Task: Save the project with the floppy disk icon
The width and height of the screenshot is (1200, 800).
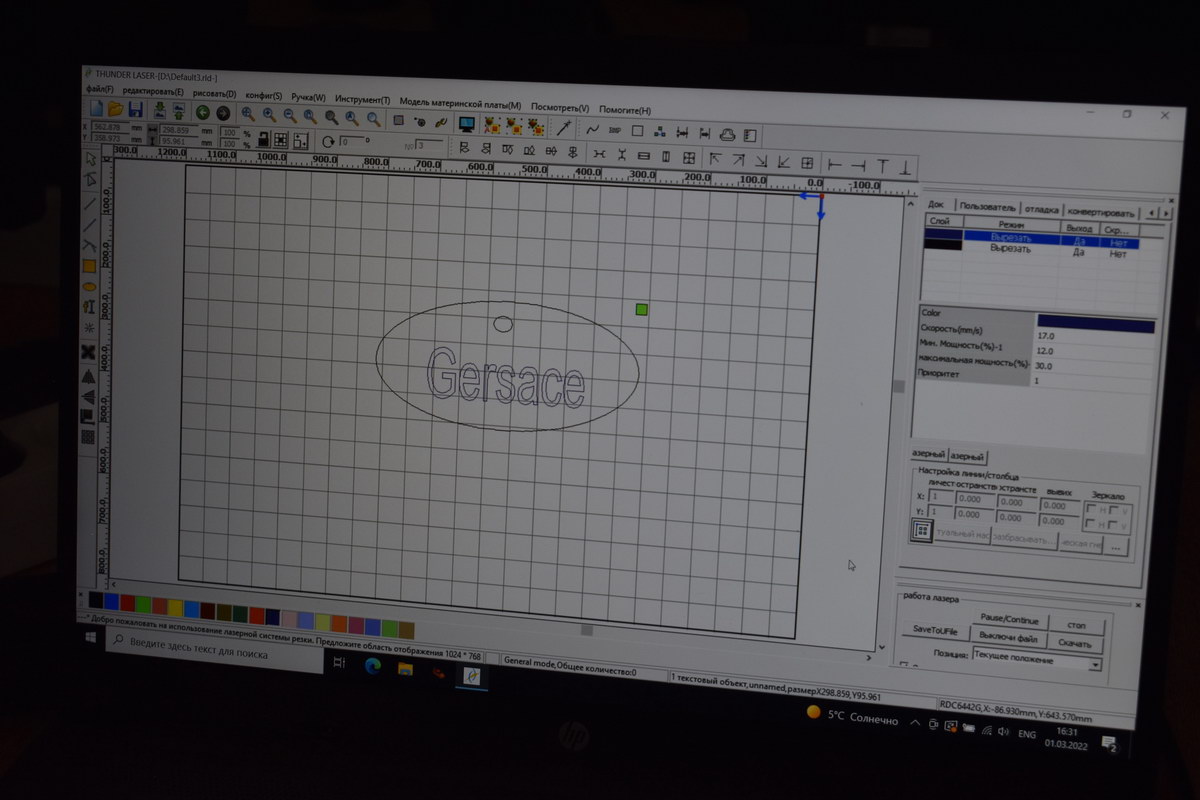Action: tap(134, 109)
